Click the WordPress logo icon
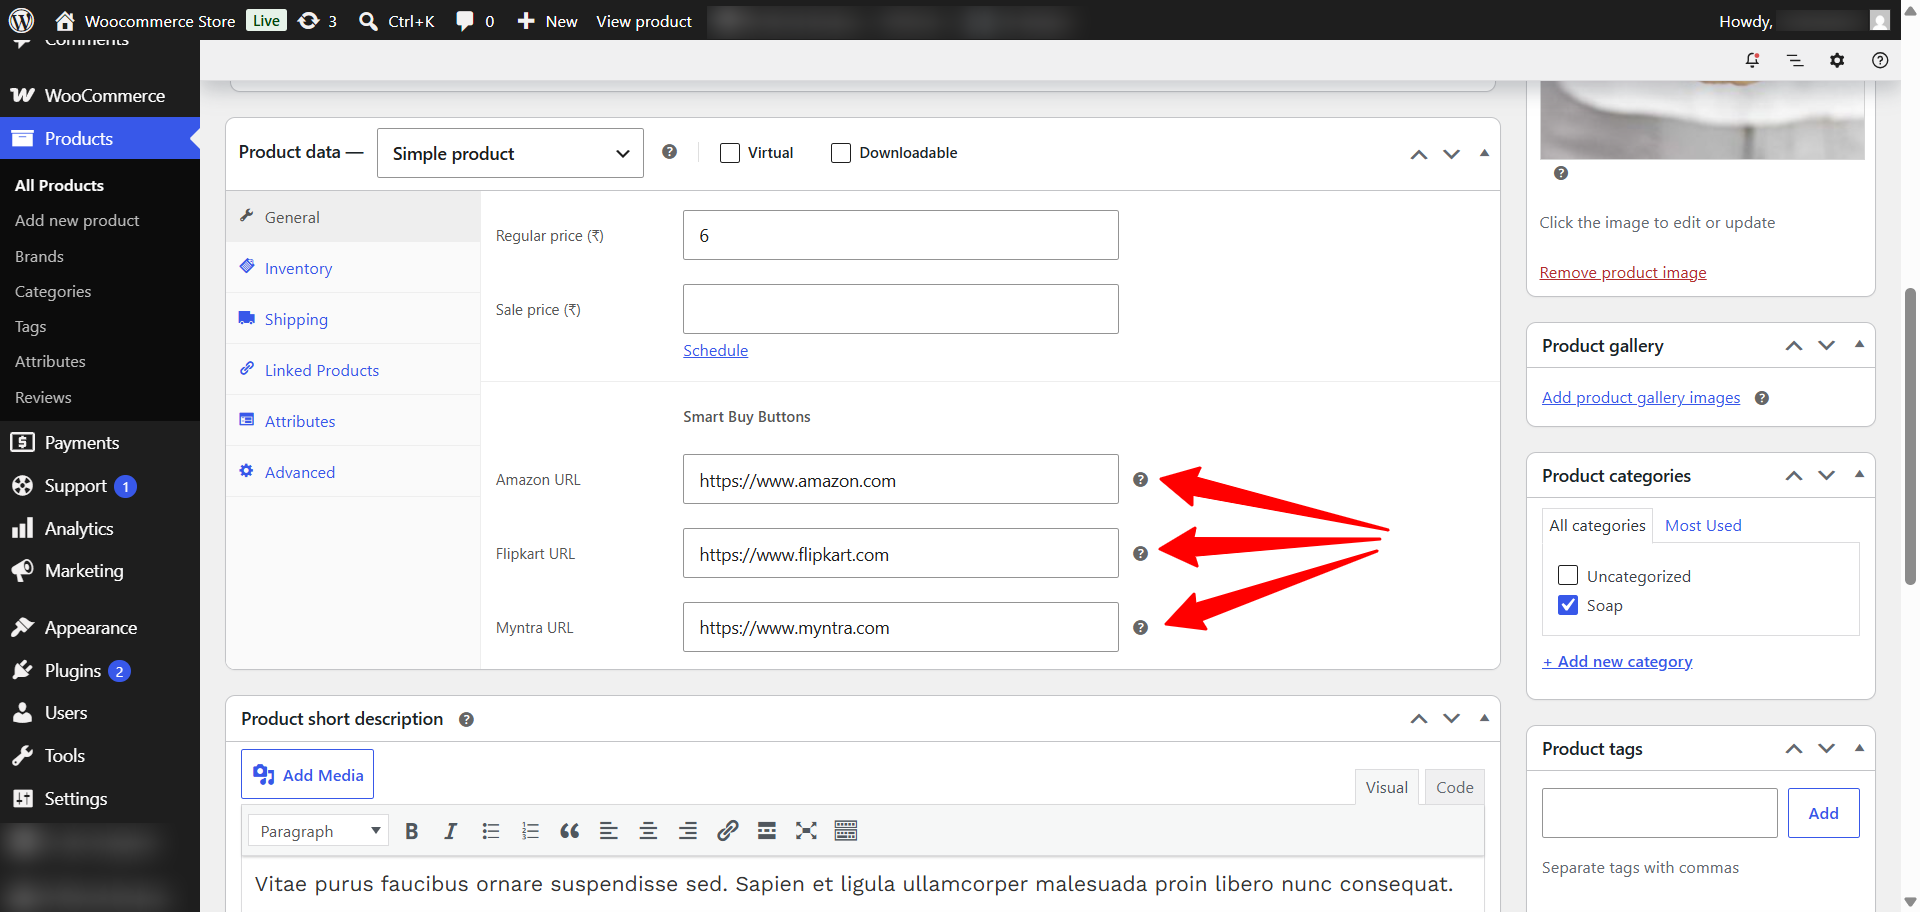This screenshot has height=912, width=1920. click(21, 20)
